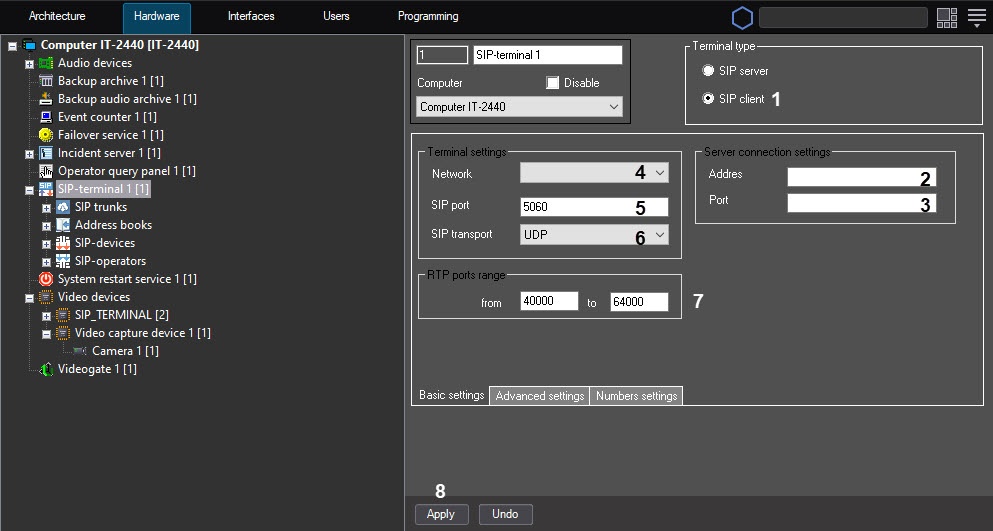The image size is (993, 531).
Task: Click the Audio devices tree icon
Action: (46, 63)
